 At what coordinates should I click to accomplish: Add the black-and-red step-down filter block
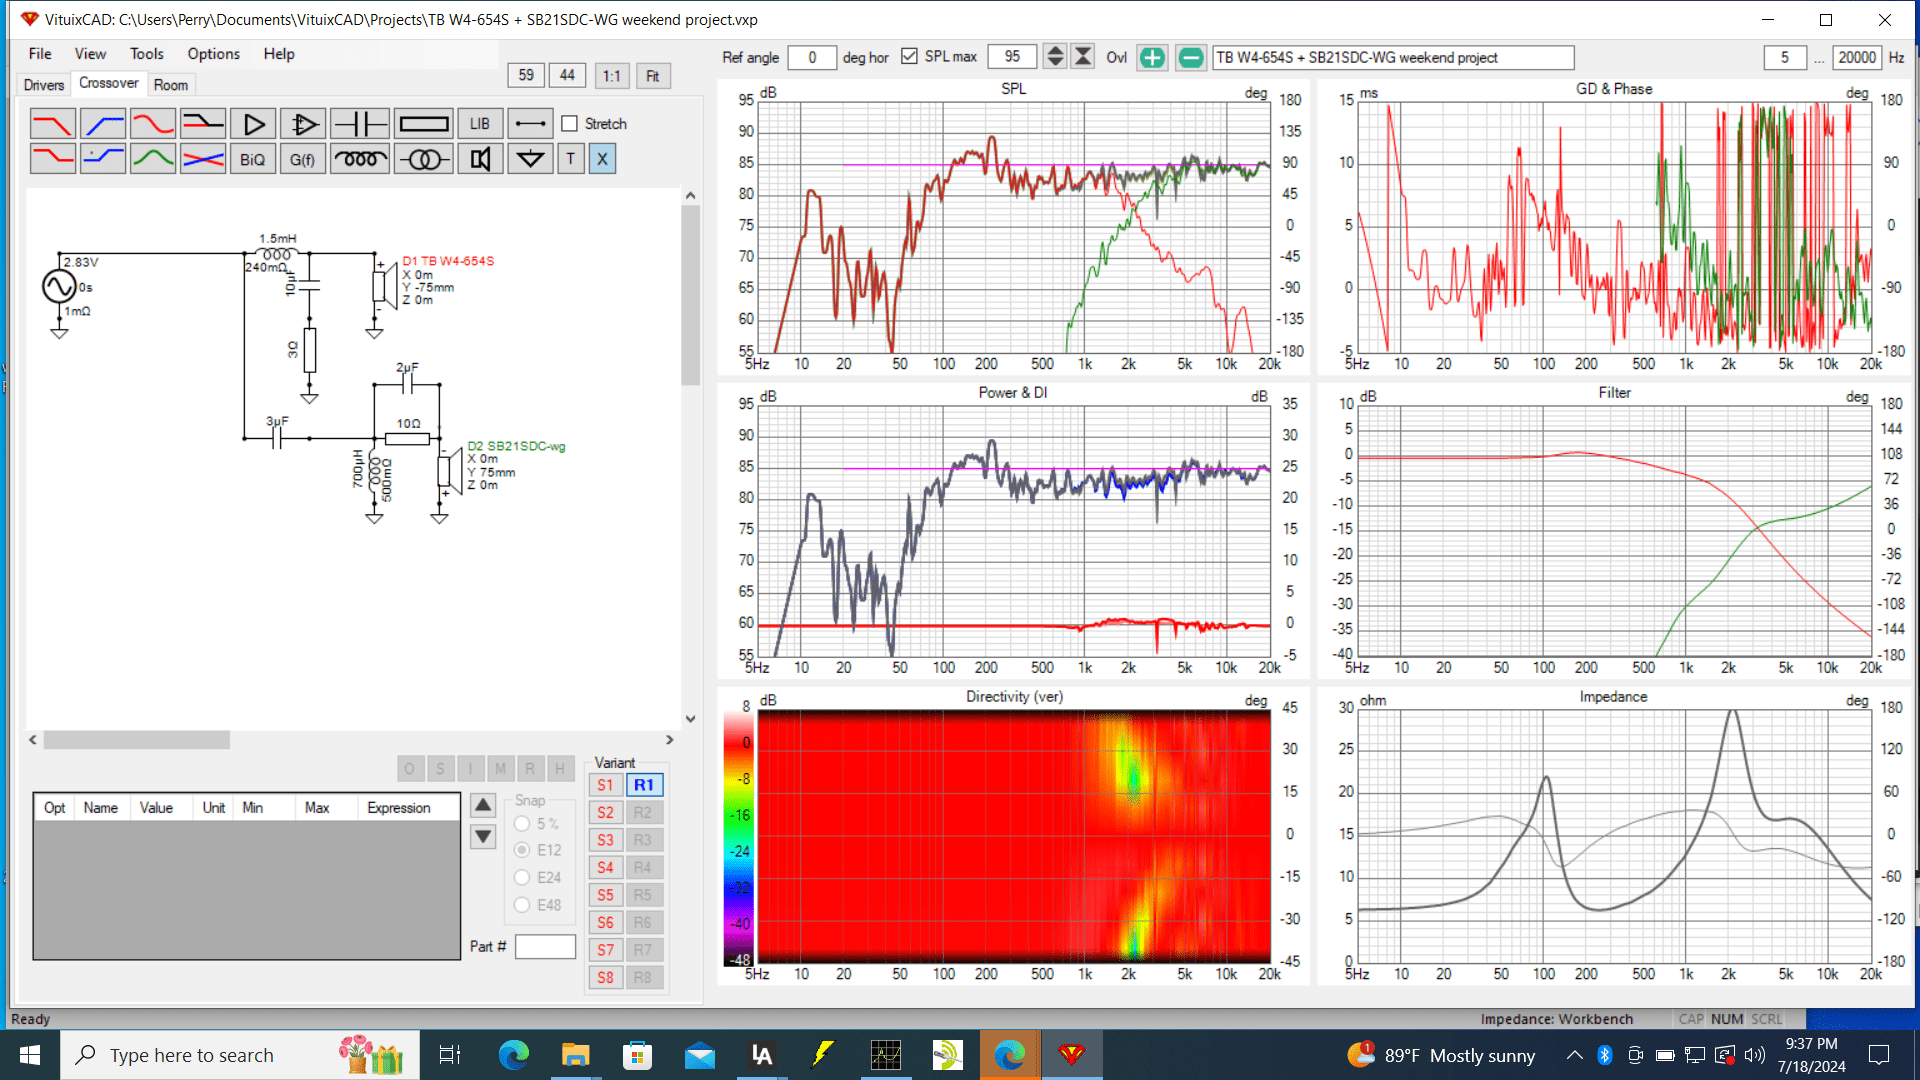(x=203, y=124)
